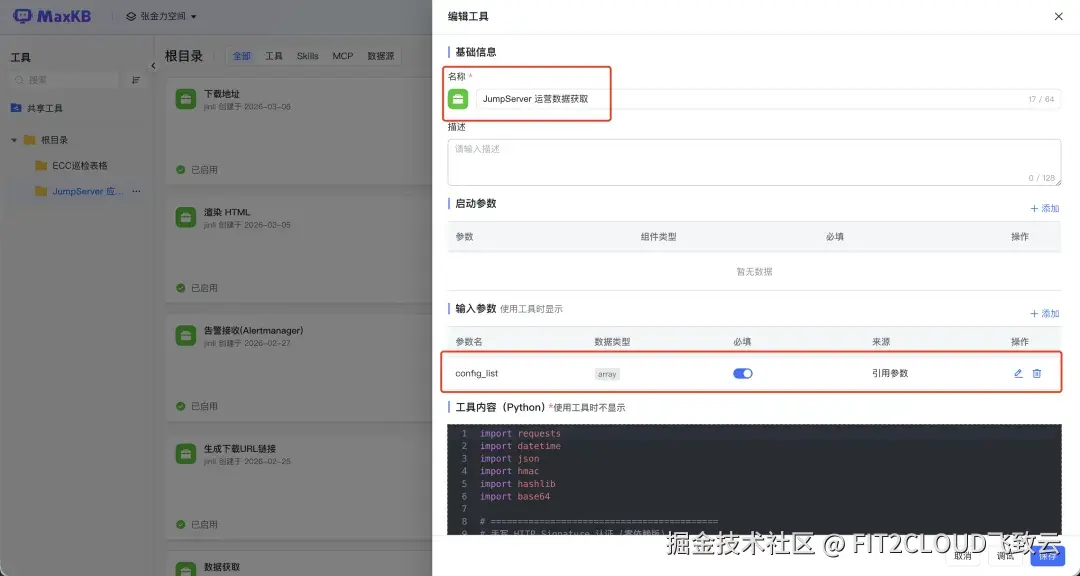The width and height of the screenshot is (1080, 576).
Task: Click the 生成下载URL链接 card title
Action: coord(240,449)
